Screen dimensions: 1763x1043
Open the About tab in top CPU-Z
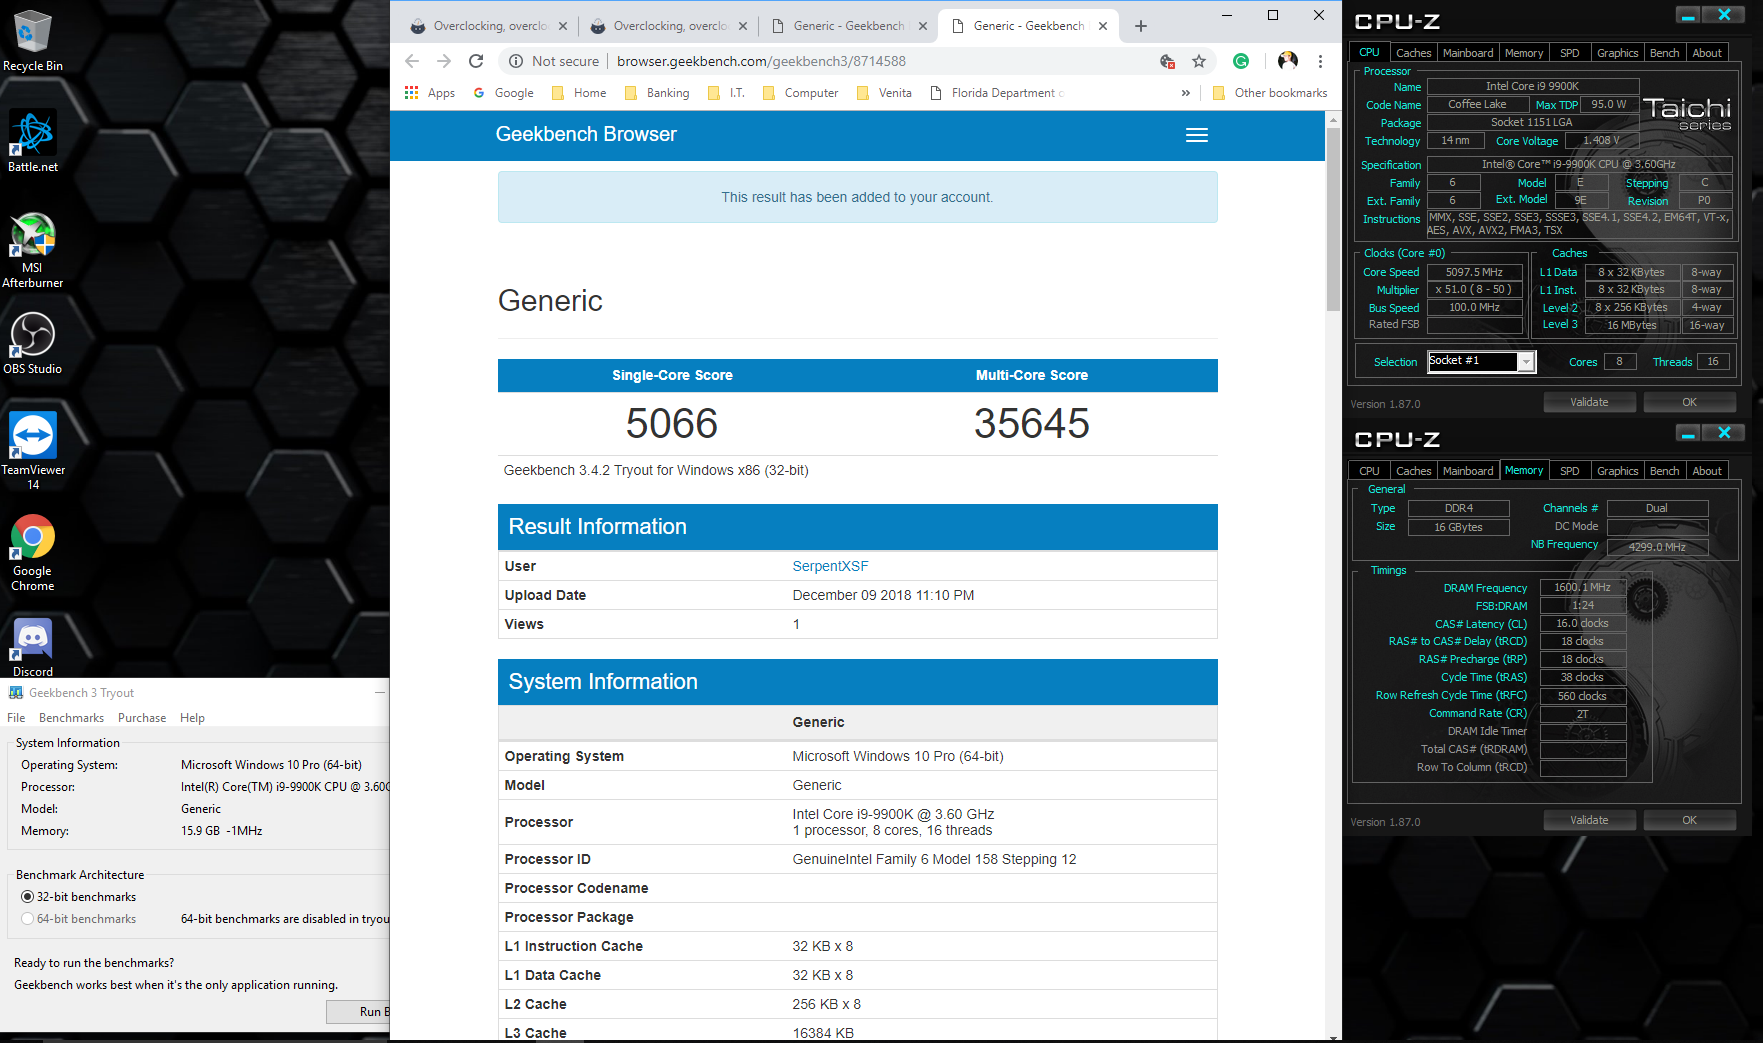click(x=1707, y=53)
